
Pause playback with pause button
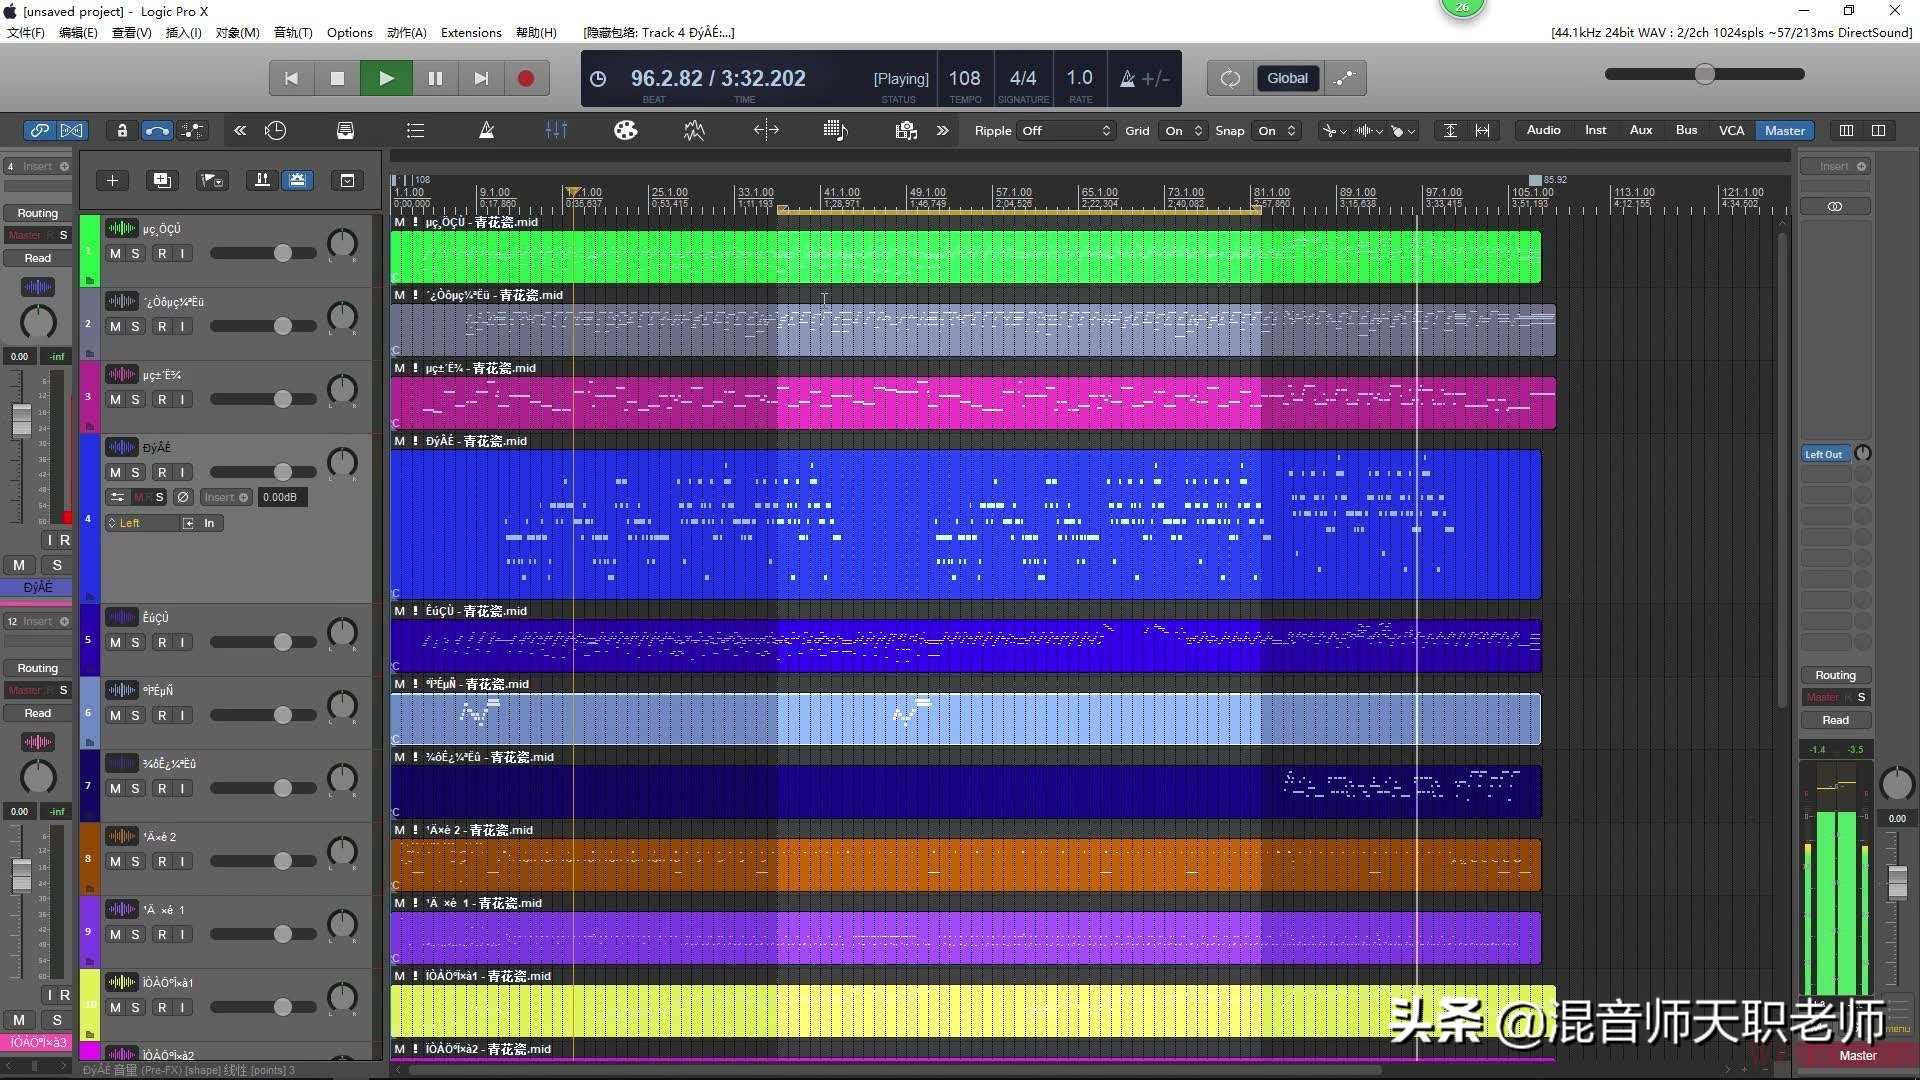tap(434, 78)
